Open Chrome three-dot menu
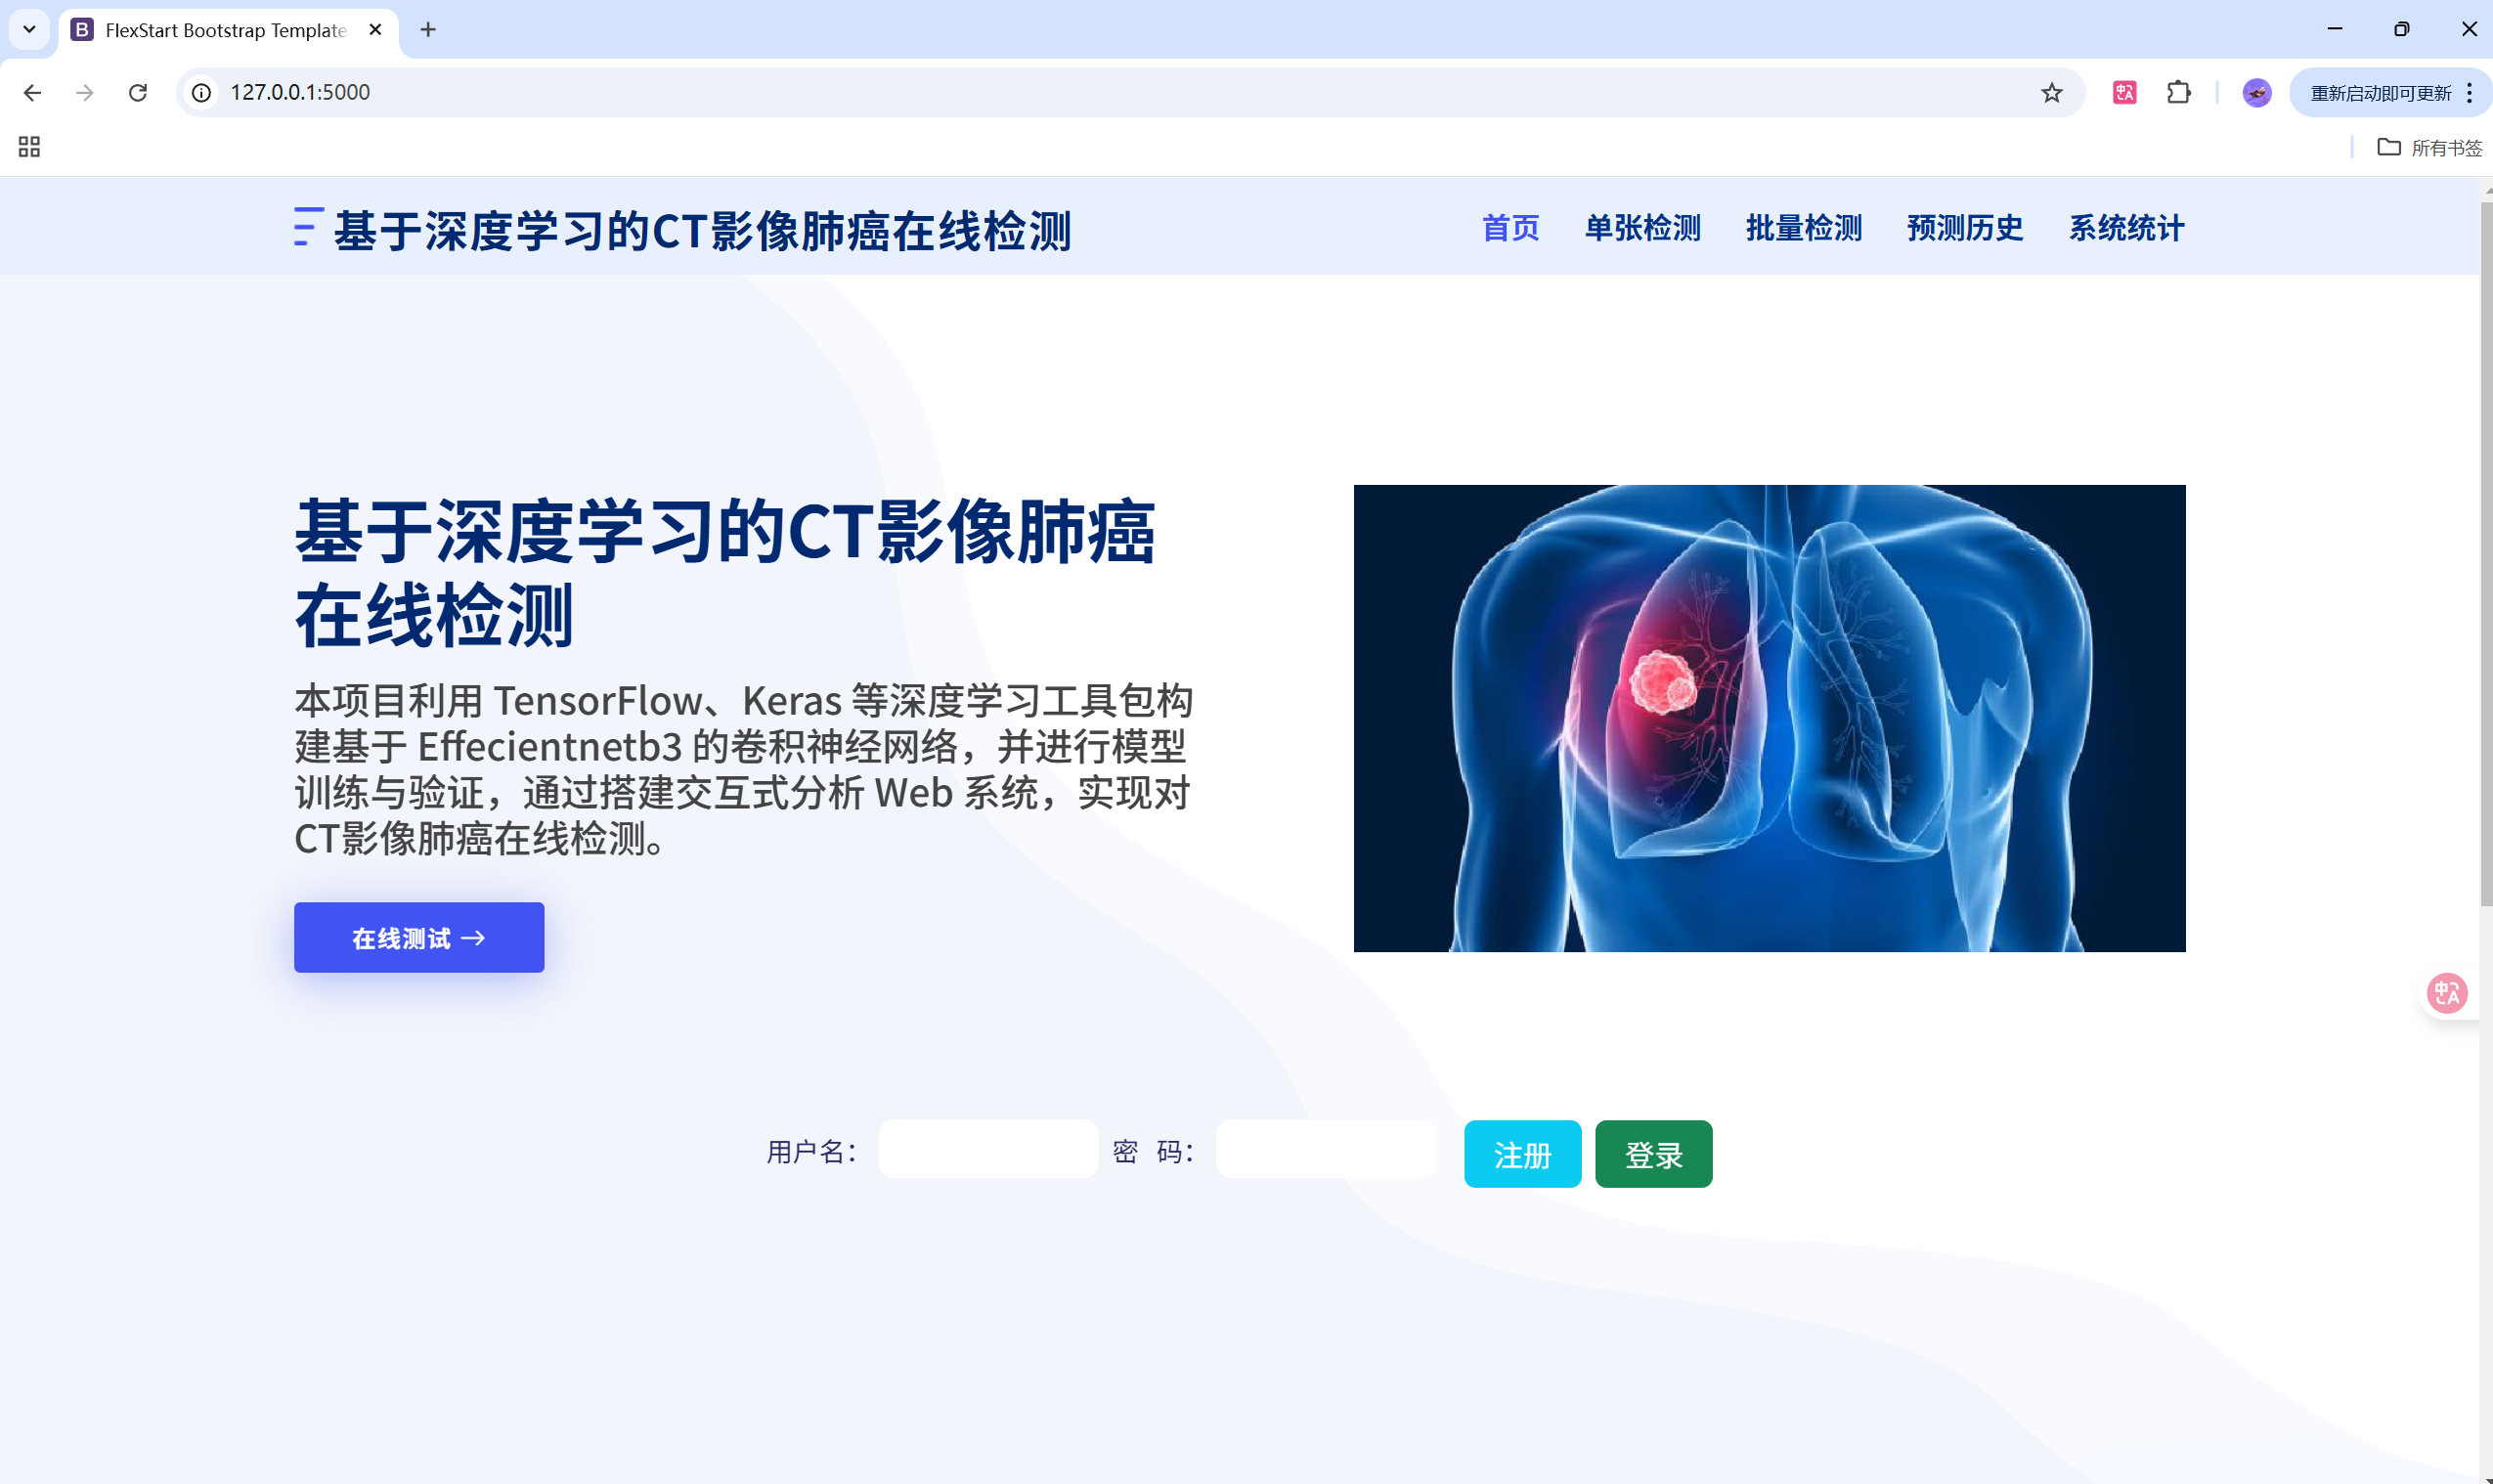 [2469, 92]
